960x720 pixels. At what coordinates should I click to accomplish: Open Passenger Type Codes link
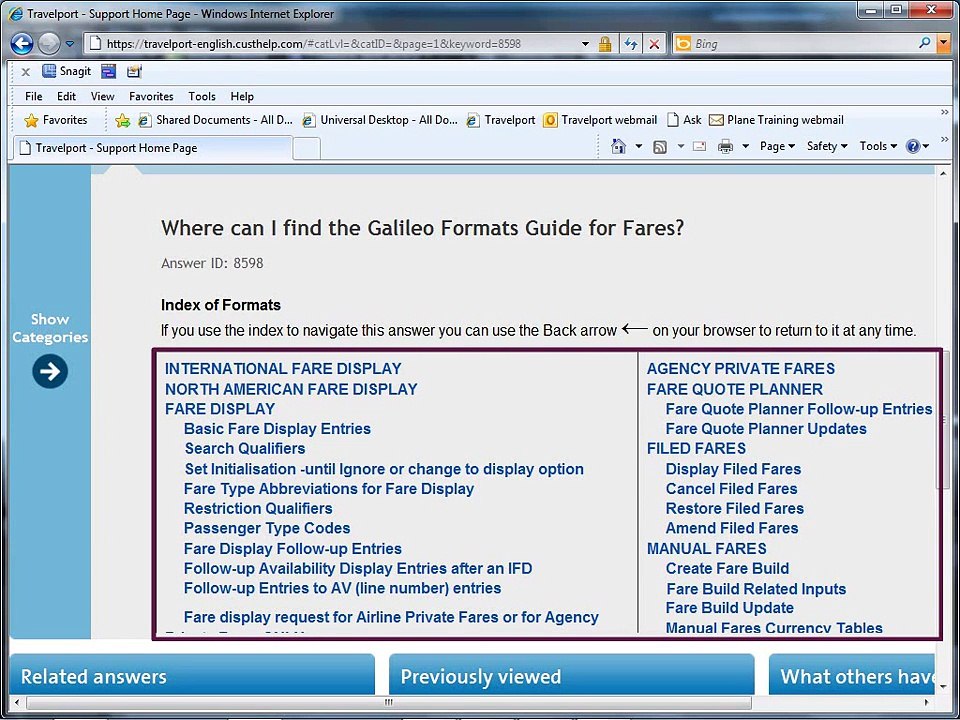pos(267,528)
